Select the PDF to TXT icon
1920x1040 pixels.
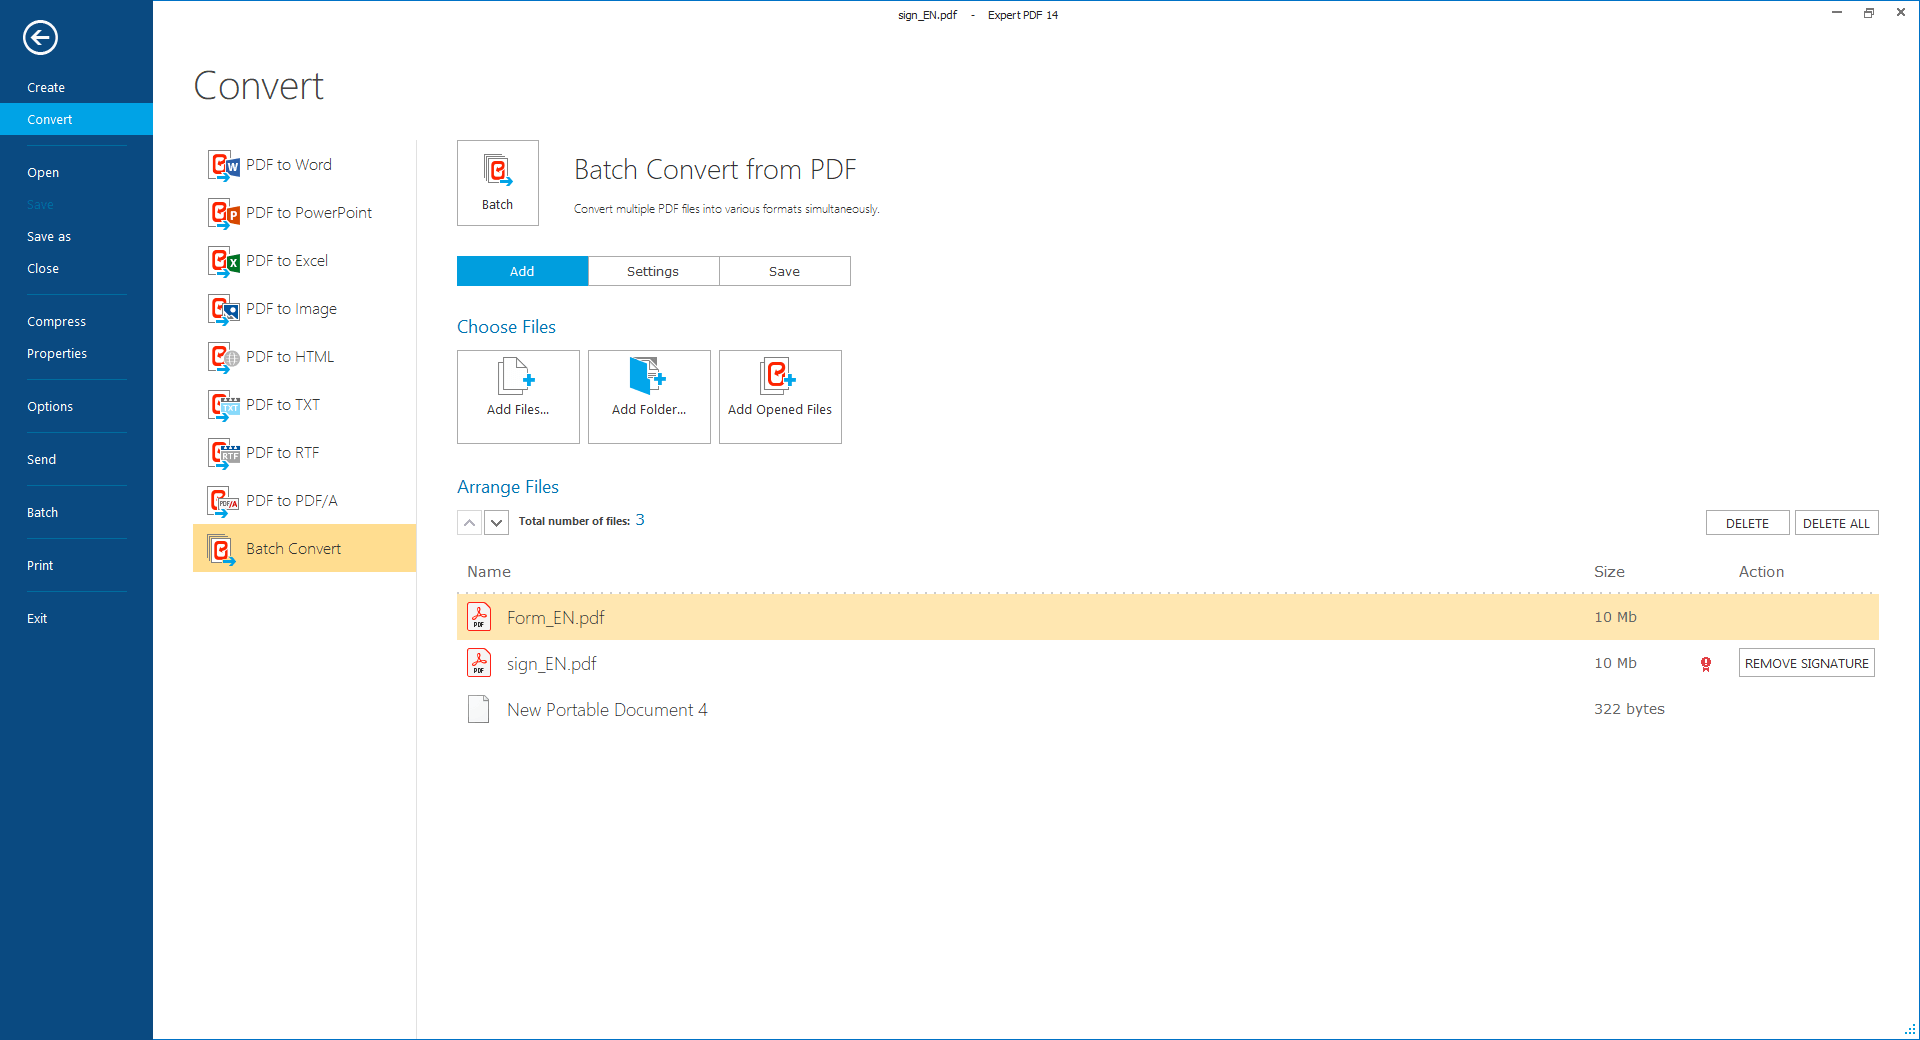pyautogui.click(x=223, y=405)
